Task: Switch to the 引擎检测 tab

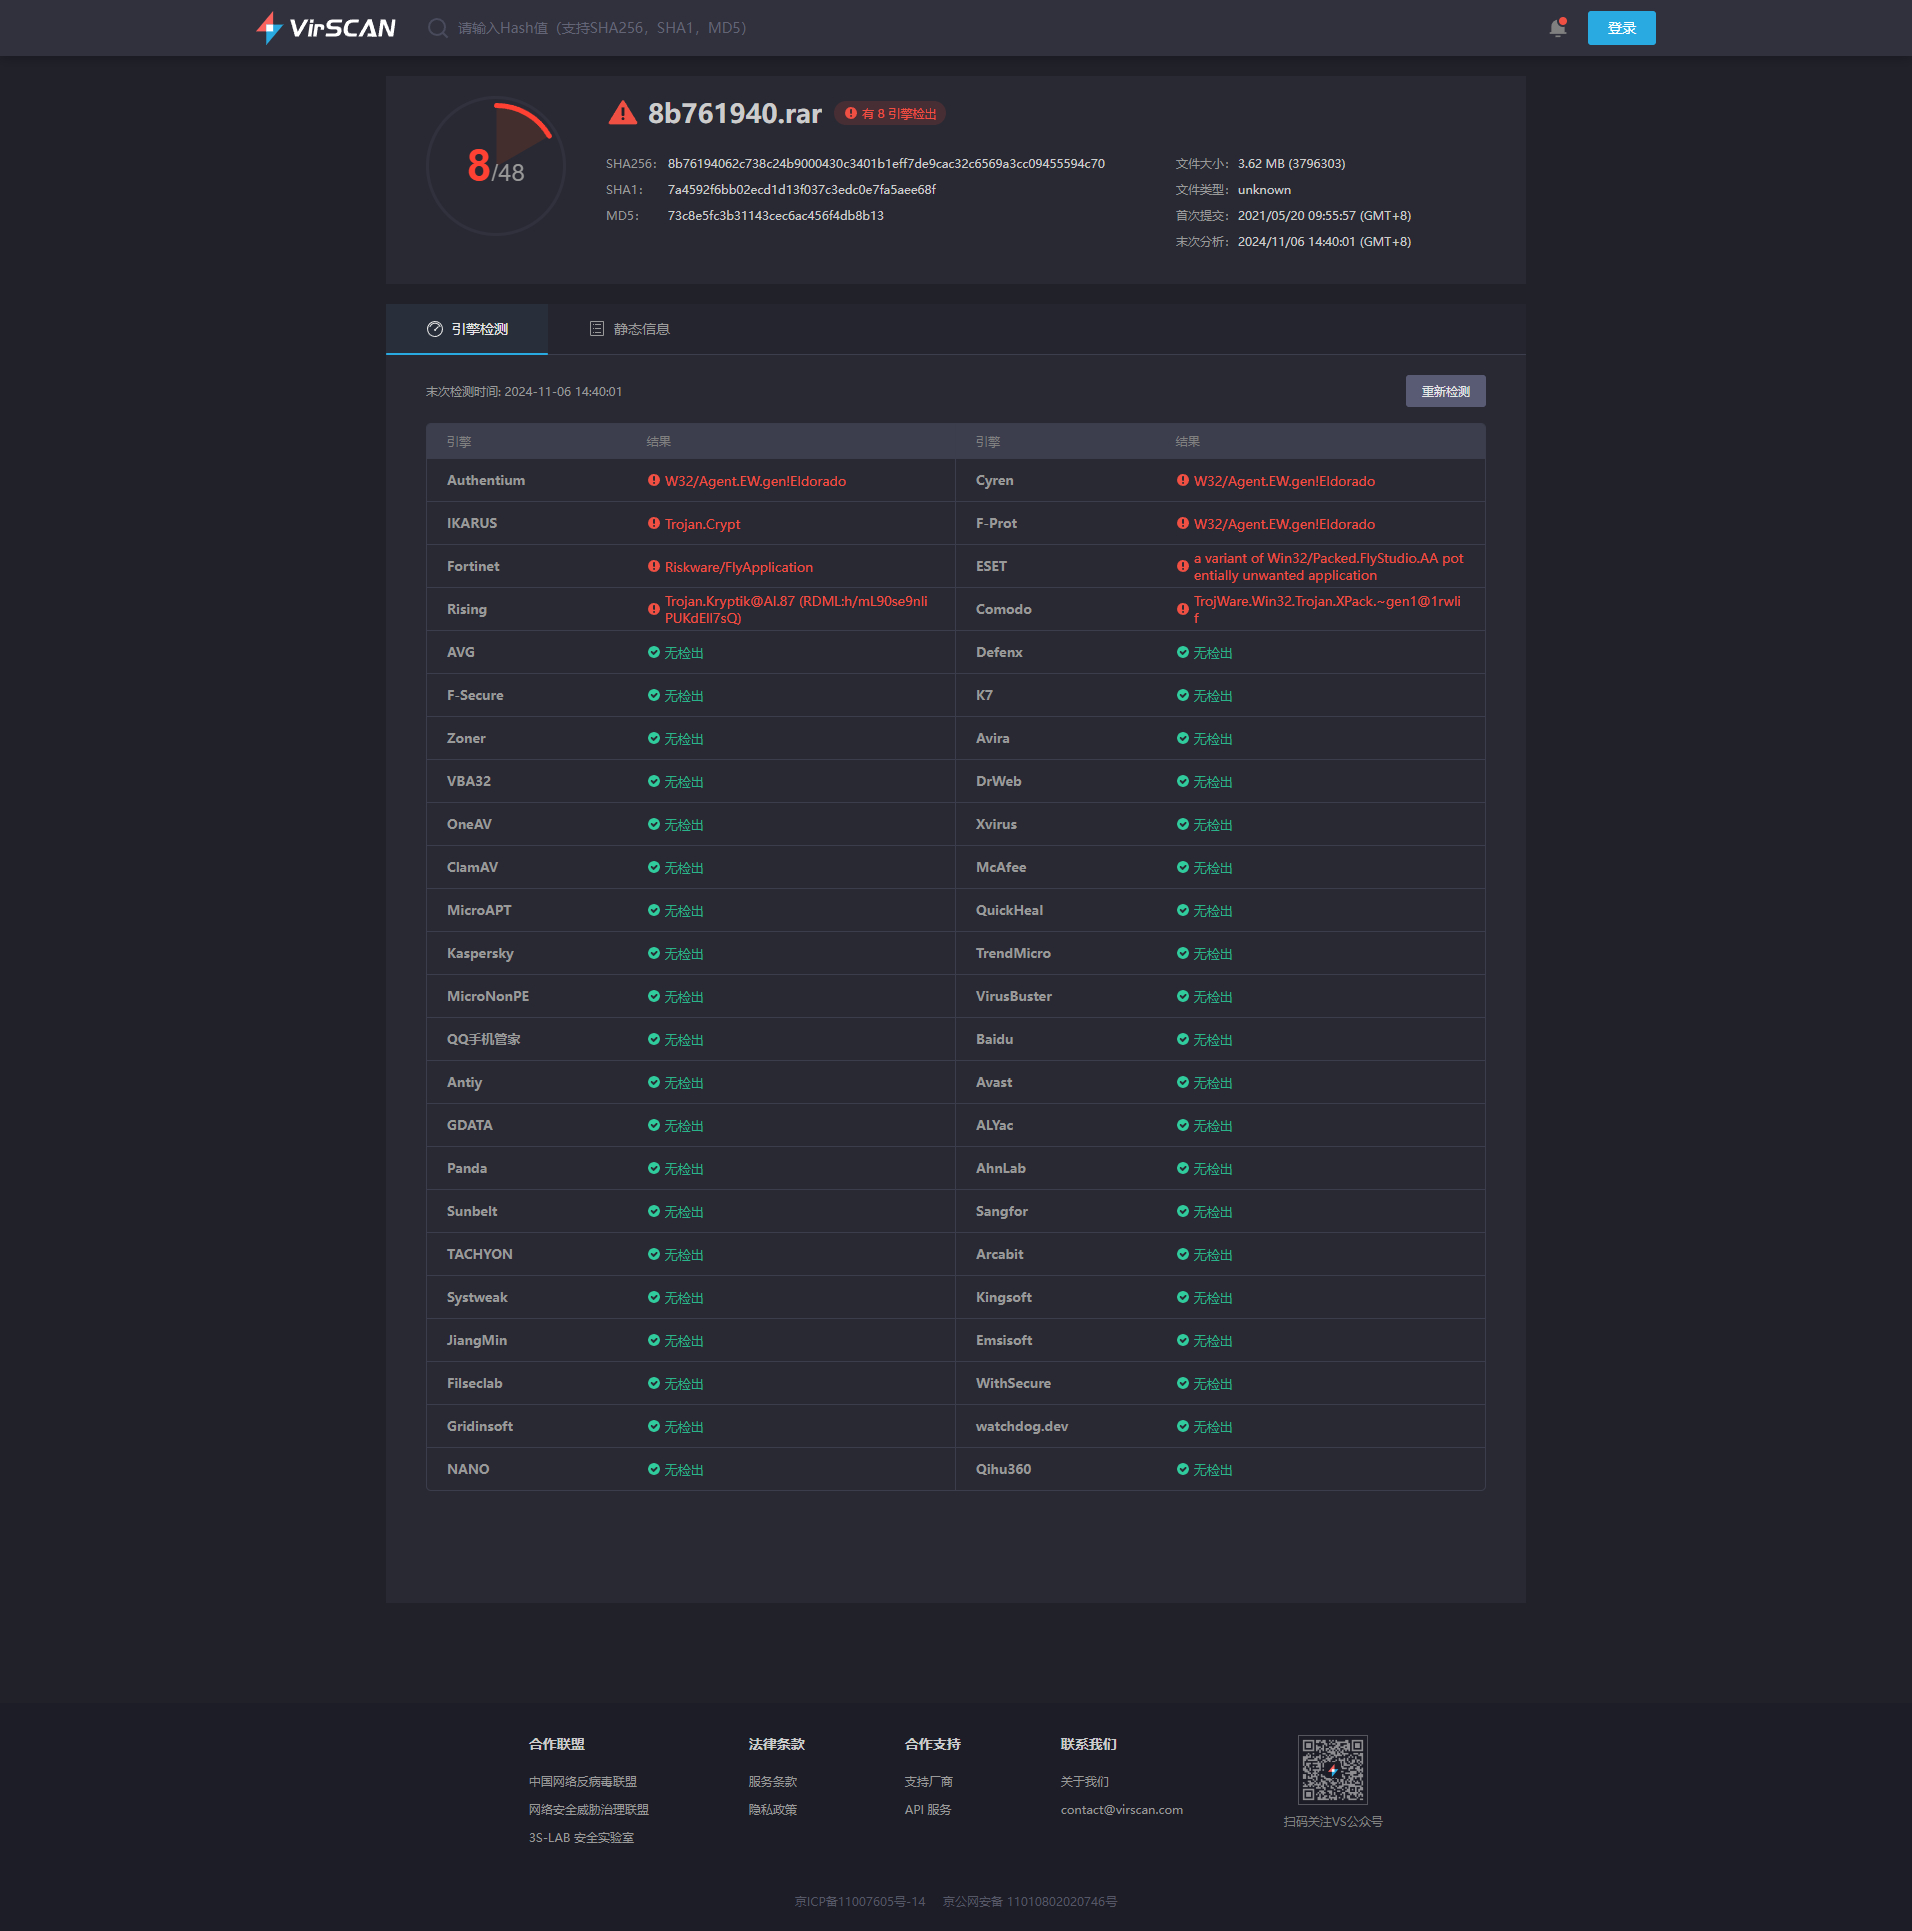Action: [x=467, y=329]
